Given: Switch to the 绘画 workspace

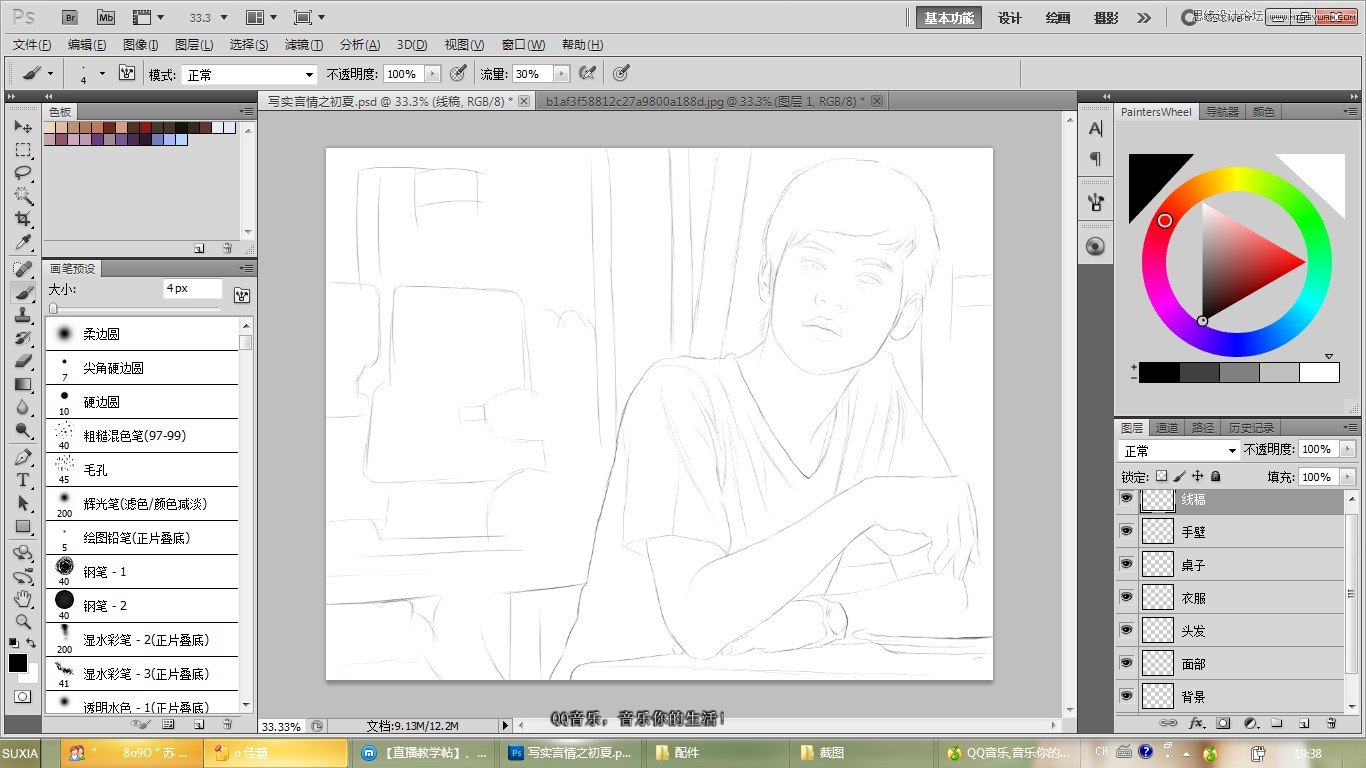Looking at the screenshot, I should click(x=1057, y=18).
